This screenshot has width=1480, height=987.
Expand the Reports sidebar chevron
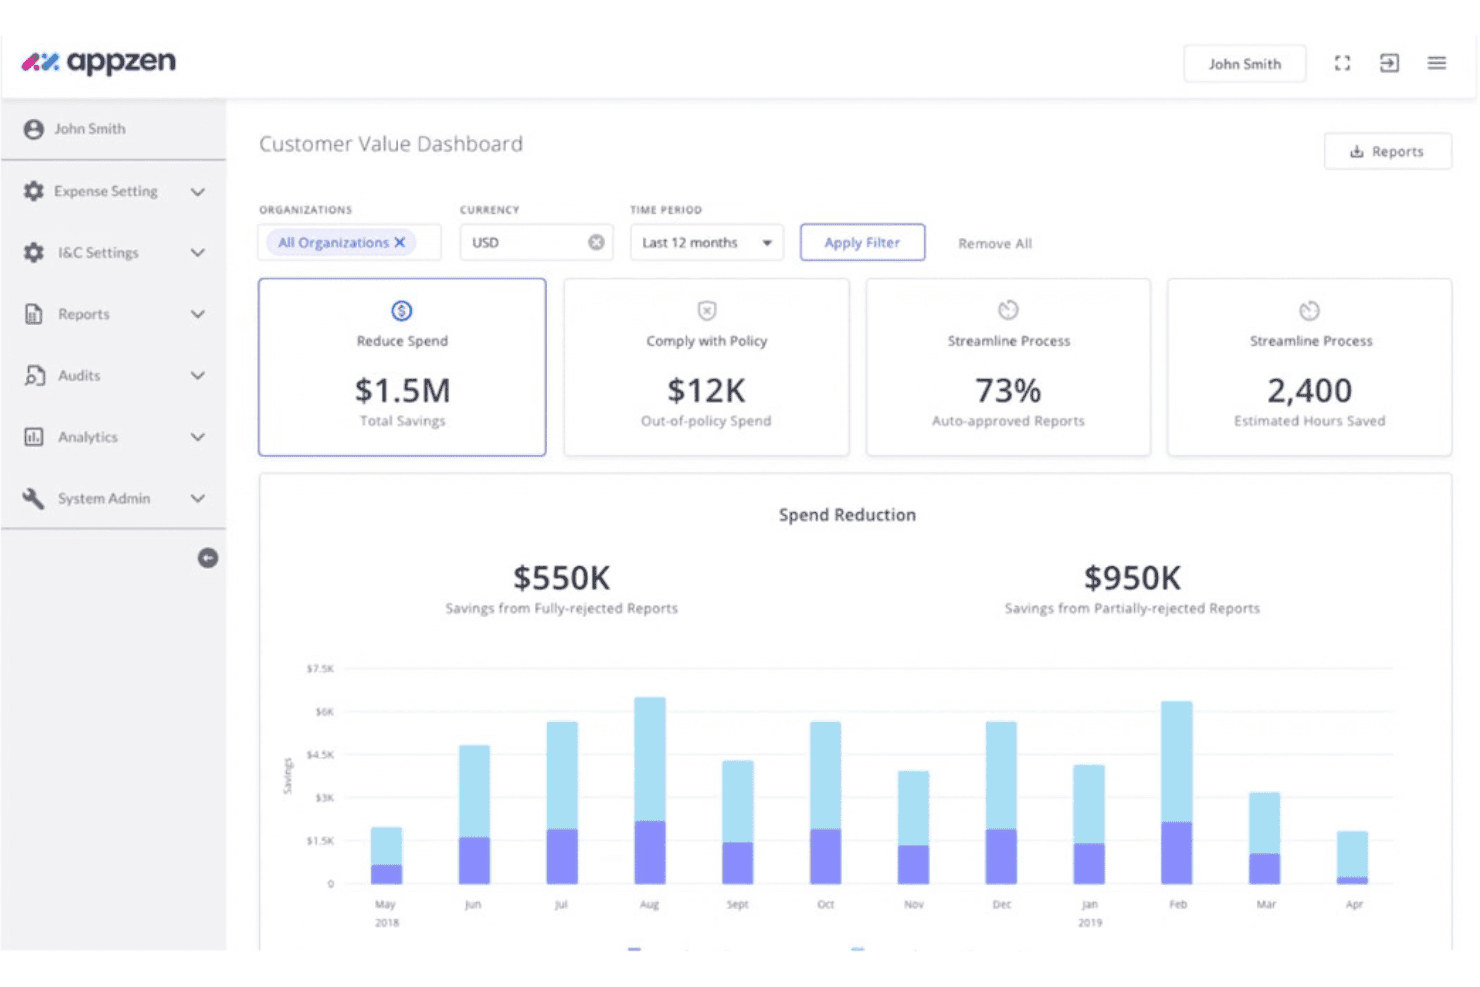pyautogui.click(x=198, y=314)
